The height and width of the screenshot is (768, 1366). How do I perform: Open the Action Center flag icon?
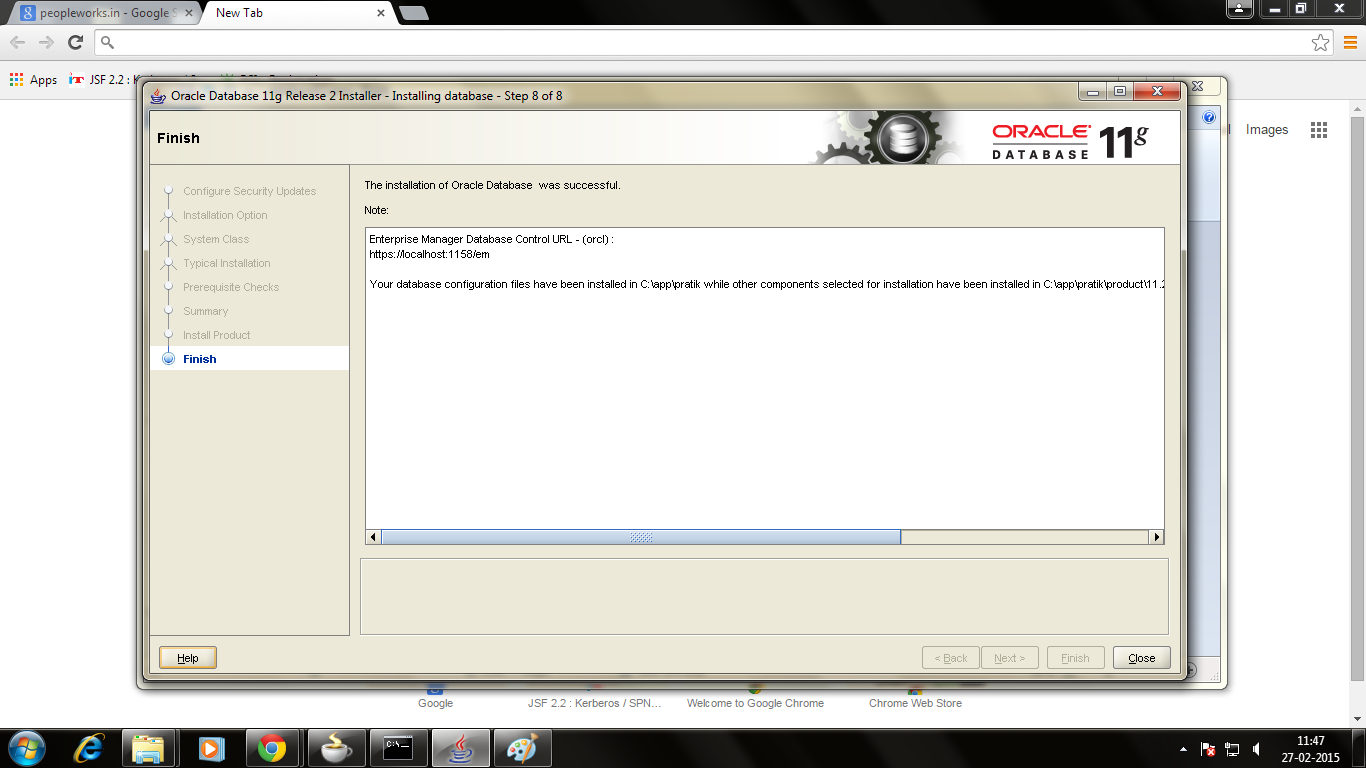tap(1208, 749)
